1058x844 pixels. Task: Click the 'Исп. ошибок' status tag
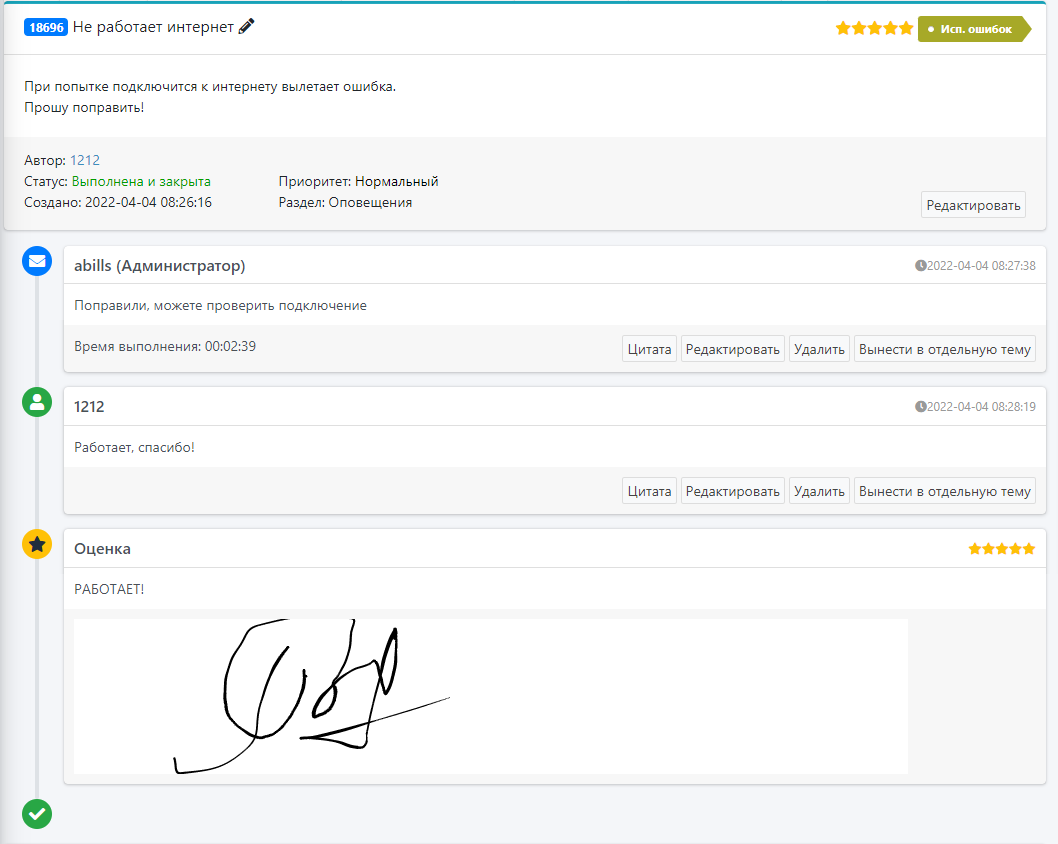coord(973,29)
